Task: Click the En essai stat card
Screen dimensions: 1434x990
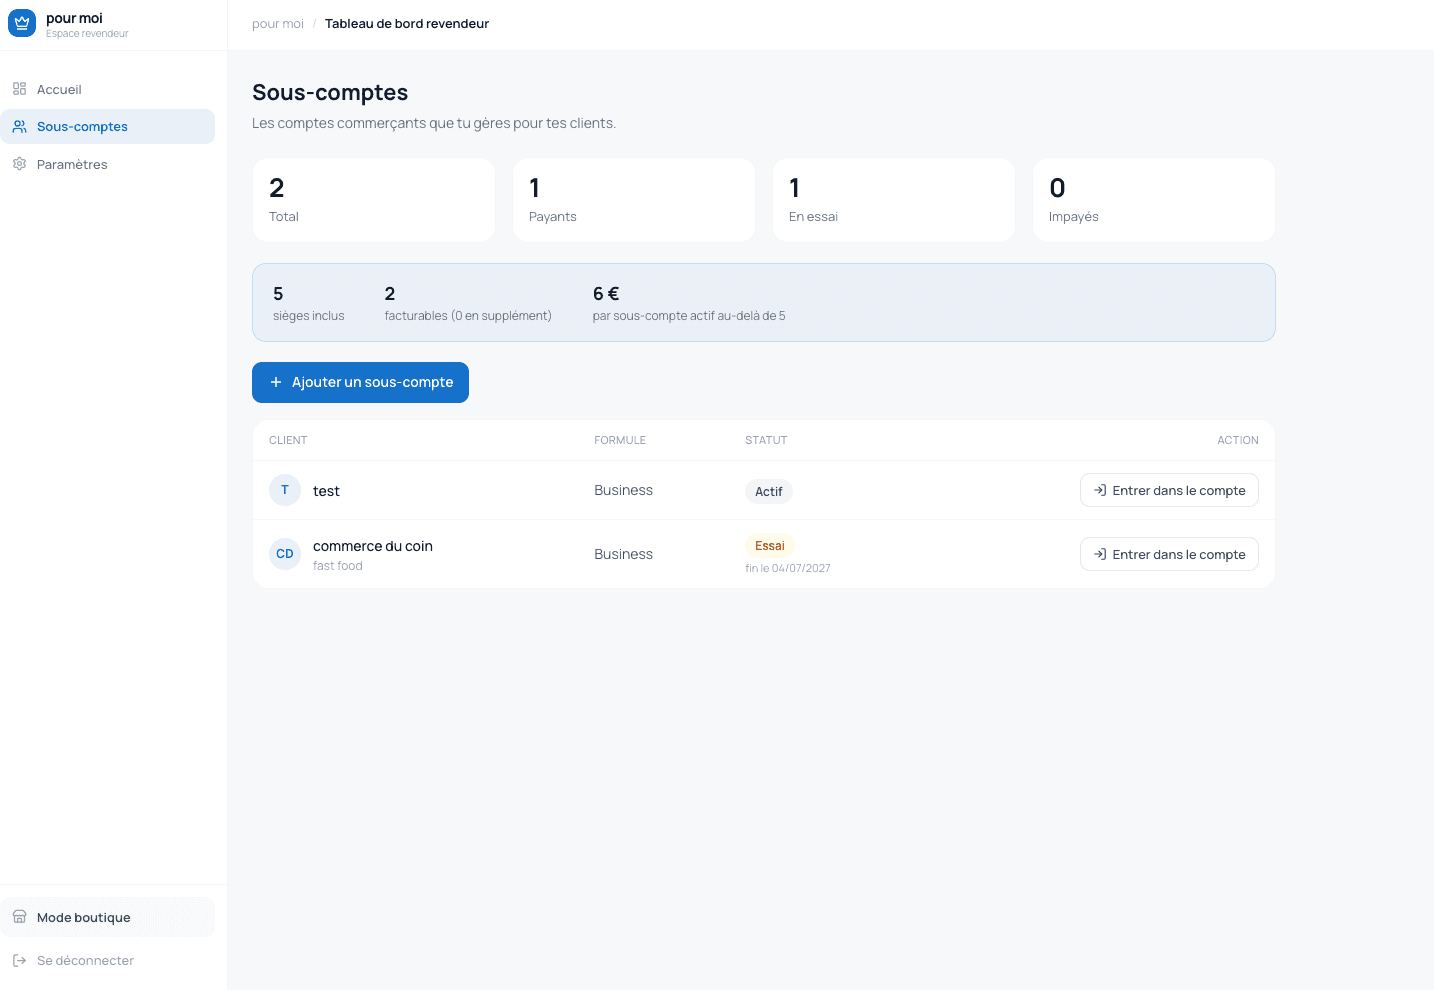Action: tap(894, 200)
